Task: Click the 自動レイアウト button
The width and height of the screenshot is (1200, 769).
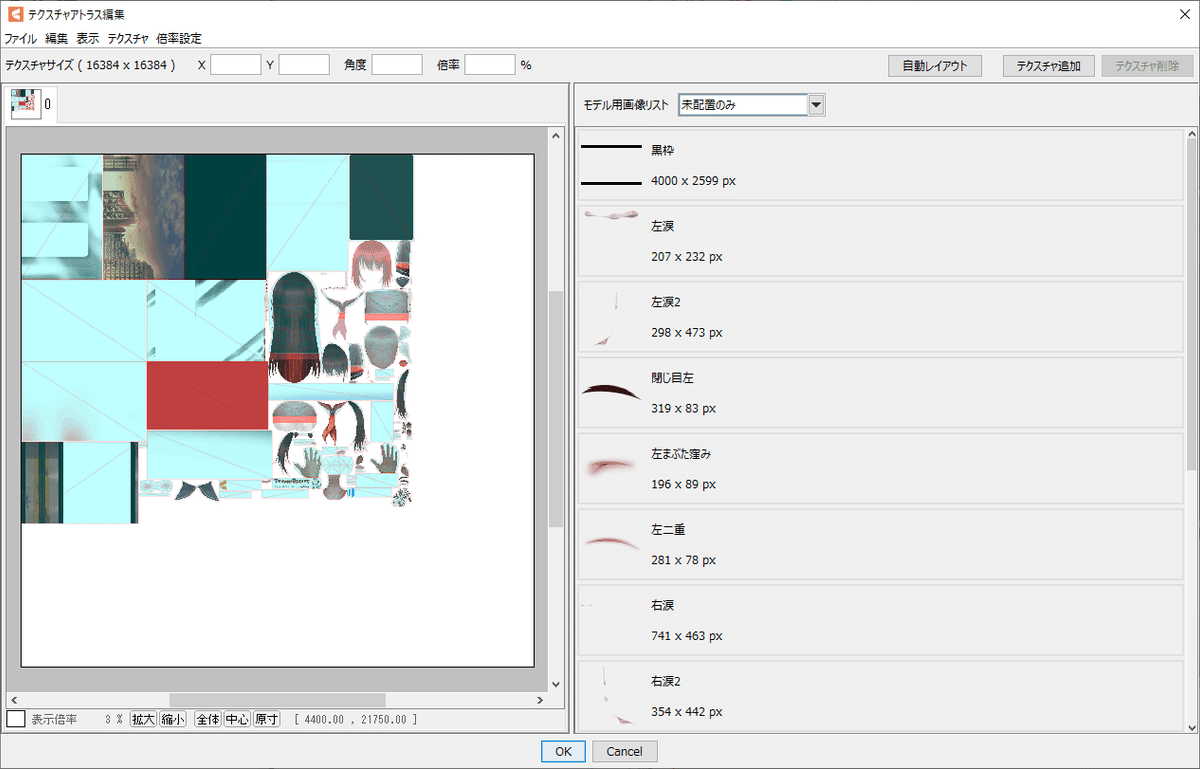Action: point(935,66)
